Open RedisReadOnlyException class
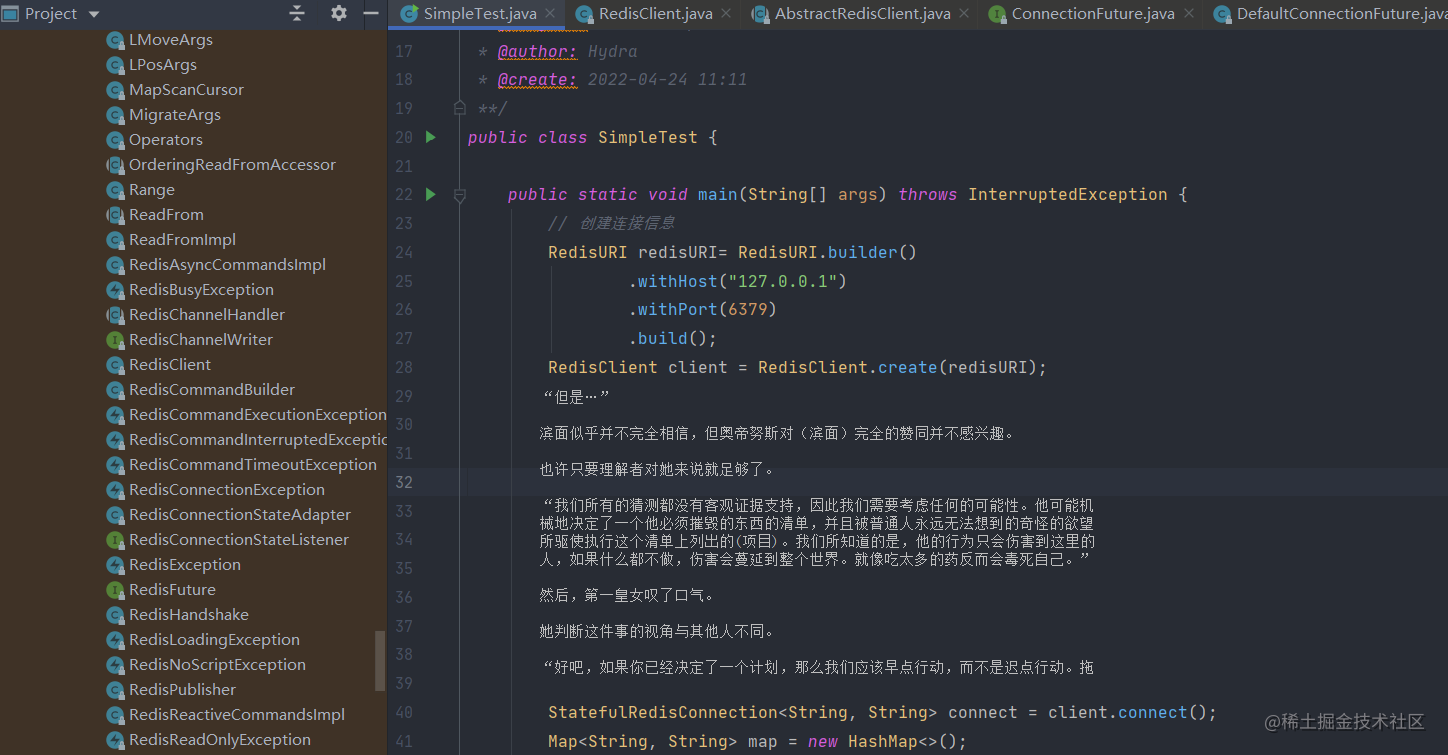Viewport: 1448px width, 755px height. pos(220,740)
